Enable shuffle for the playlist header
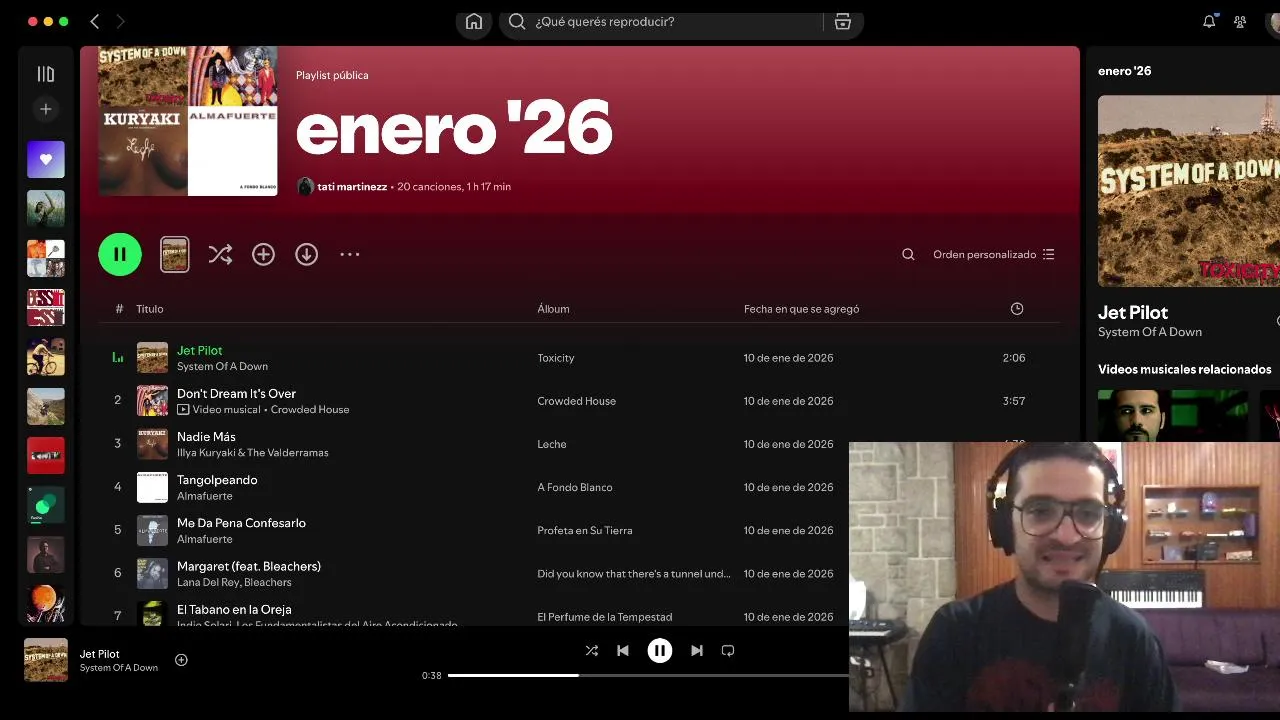1280x720 pixels. [220, 255]
